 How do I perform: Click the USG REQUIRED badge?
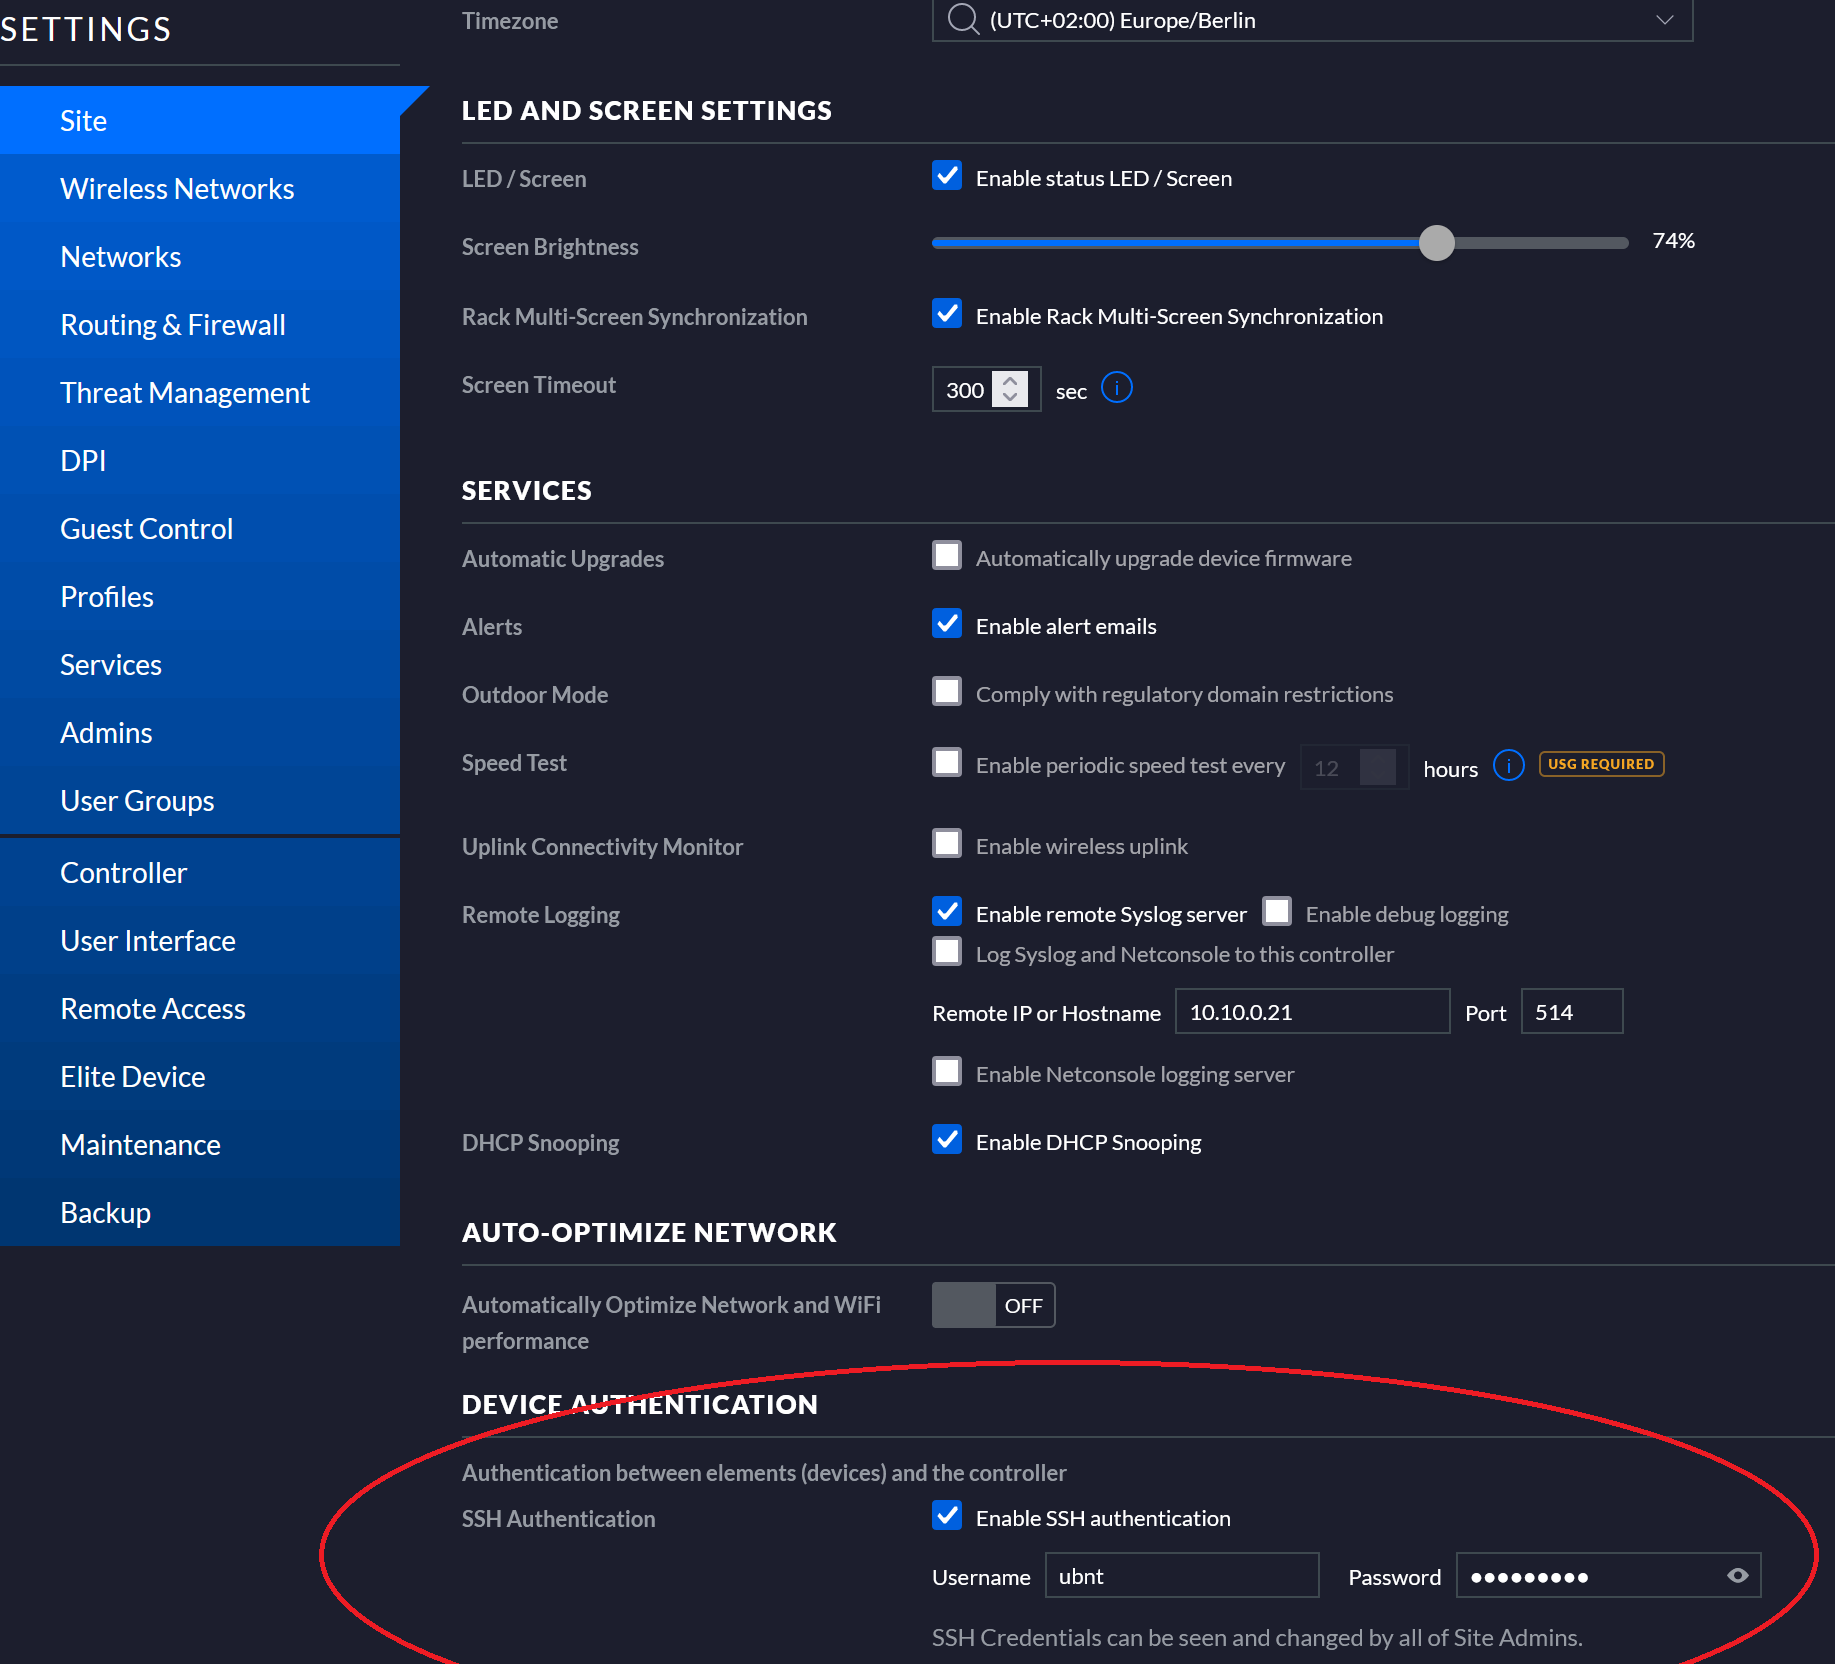click(1600, 764)
